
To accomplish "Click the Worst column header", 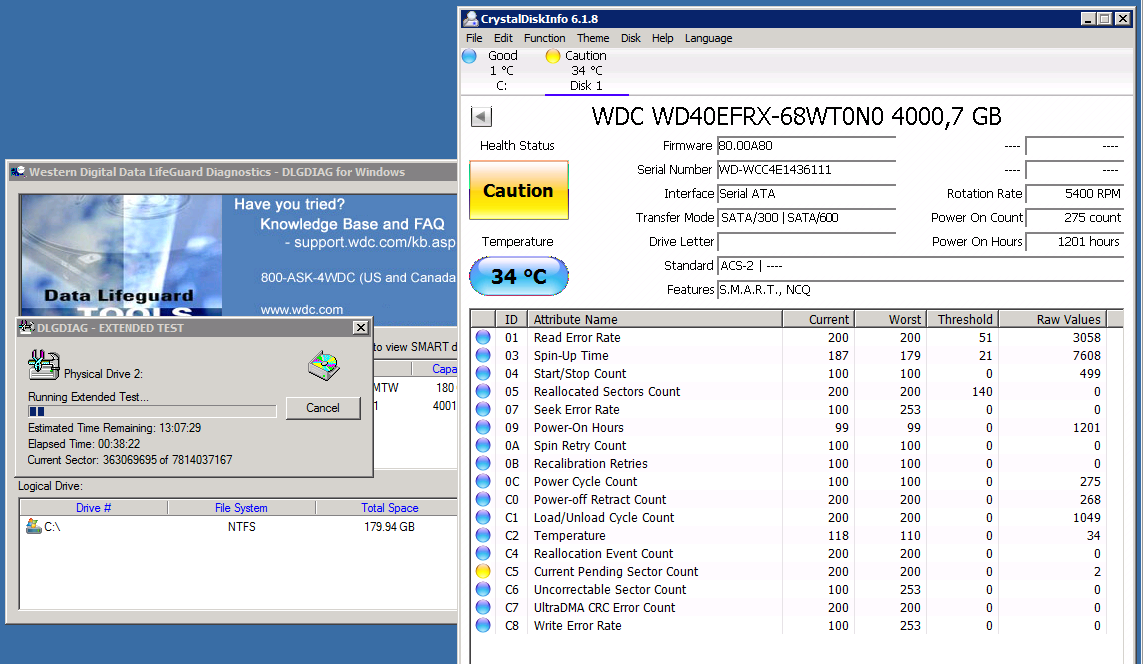I will tap(890, 319).
